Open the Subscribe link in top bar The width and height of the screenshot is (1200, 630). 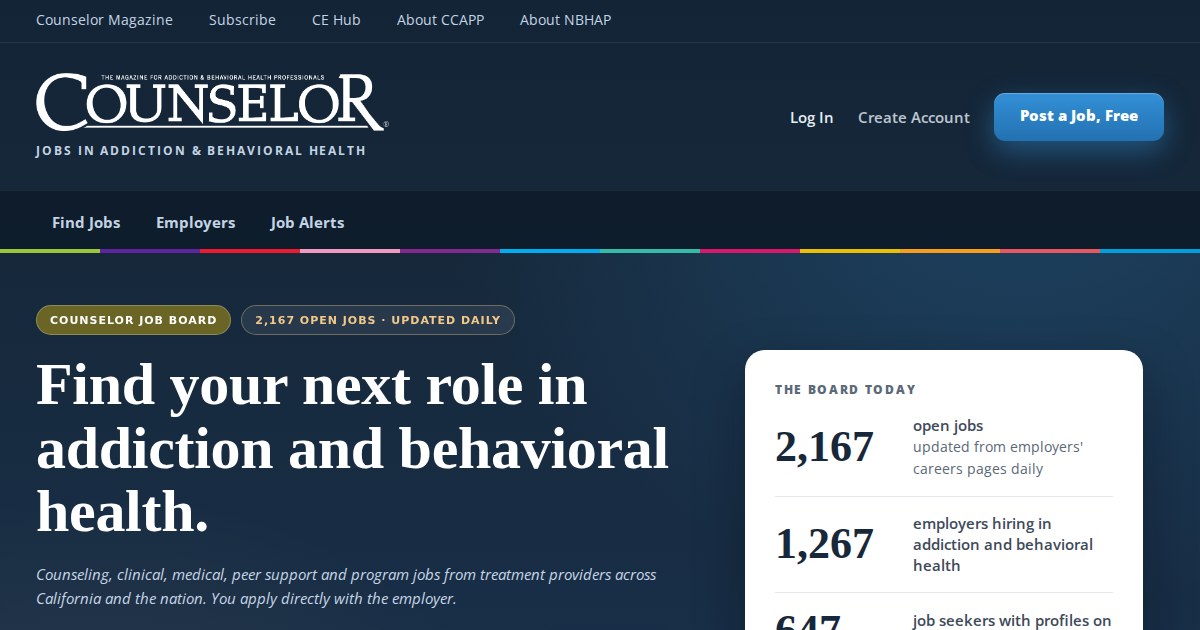tap(242, 20)
